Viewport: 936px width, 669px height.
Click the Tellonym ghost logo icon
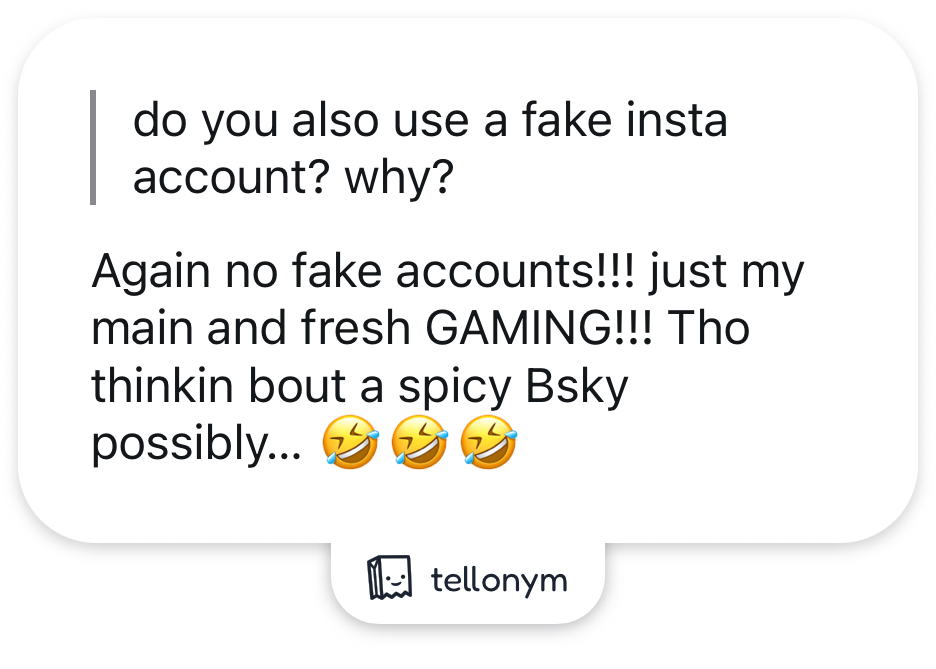(x=390, y=578)
